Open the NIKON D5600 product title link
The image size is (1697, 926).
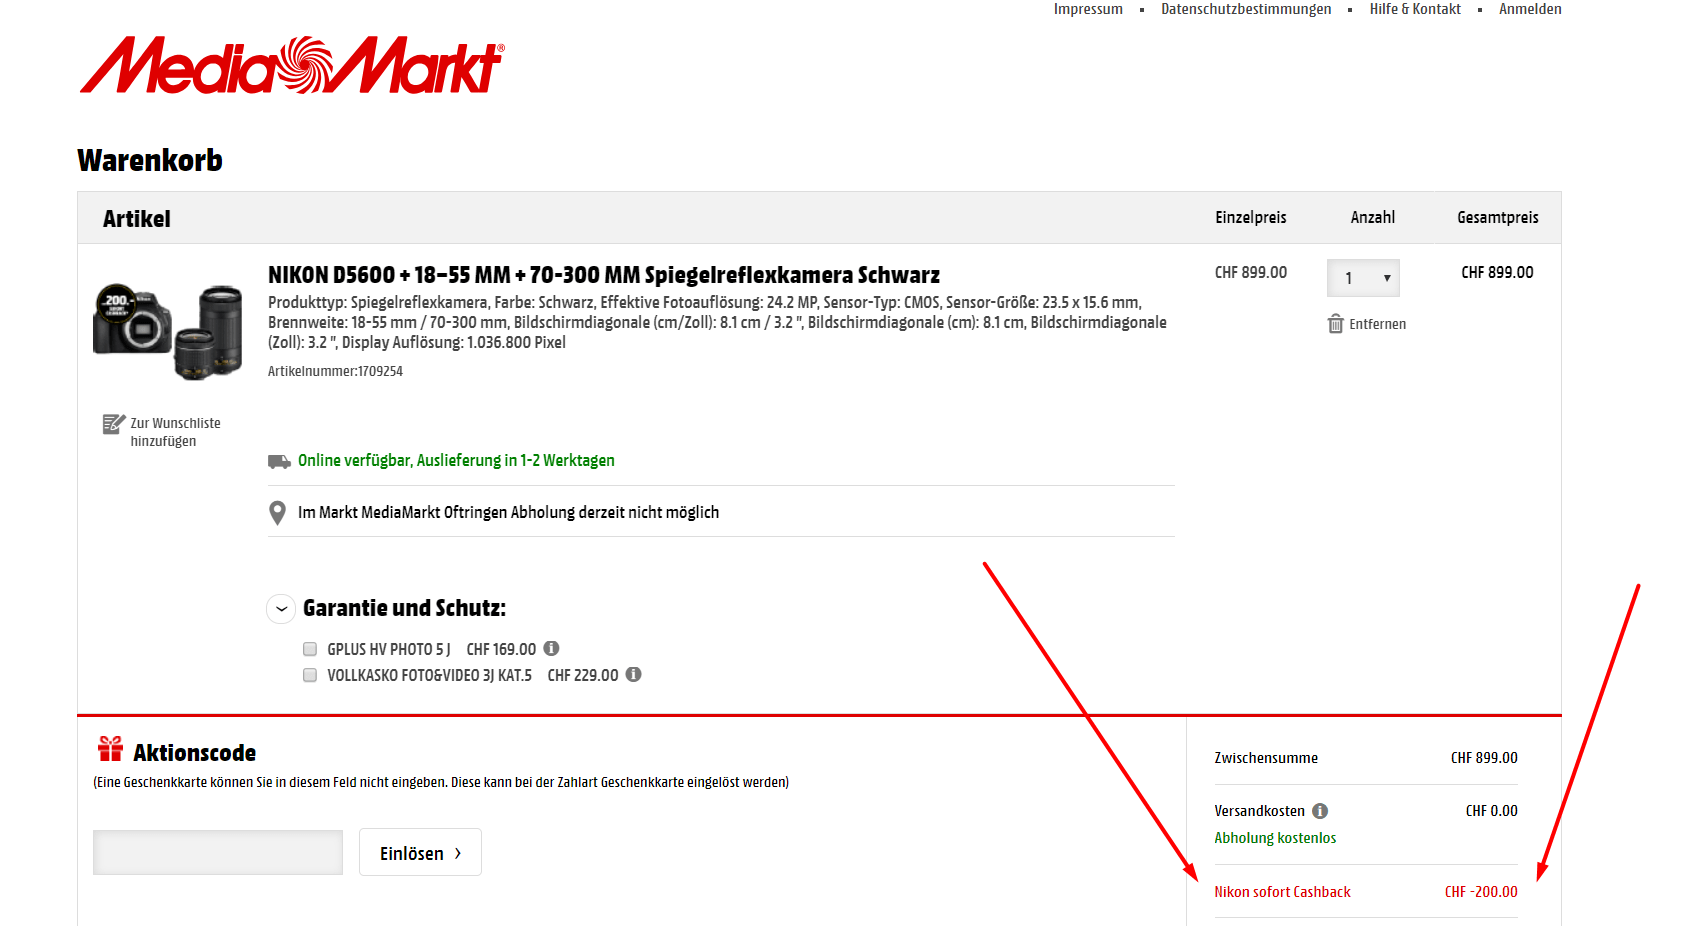pos(604,275)
